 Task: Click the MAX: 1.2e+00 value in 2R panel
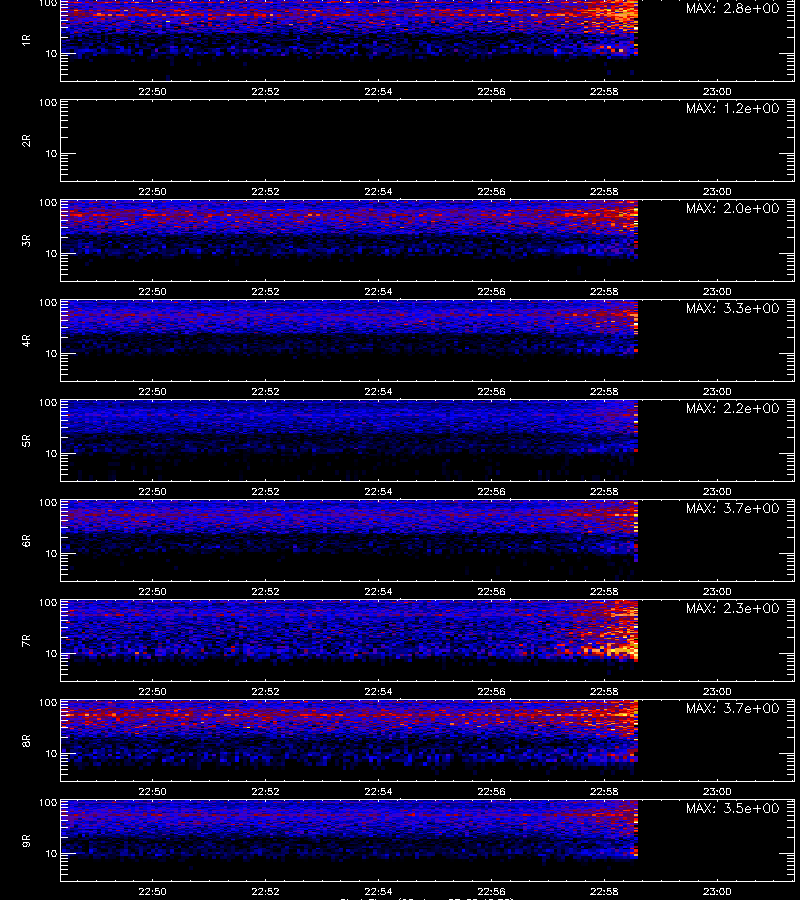point(732,108)
